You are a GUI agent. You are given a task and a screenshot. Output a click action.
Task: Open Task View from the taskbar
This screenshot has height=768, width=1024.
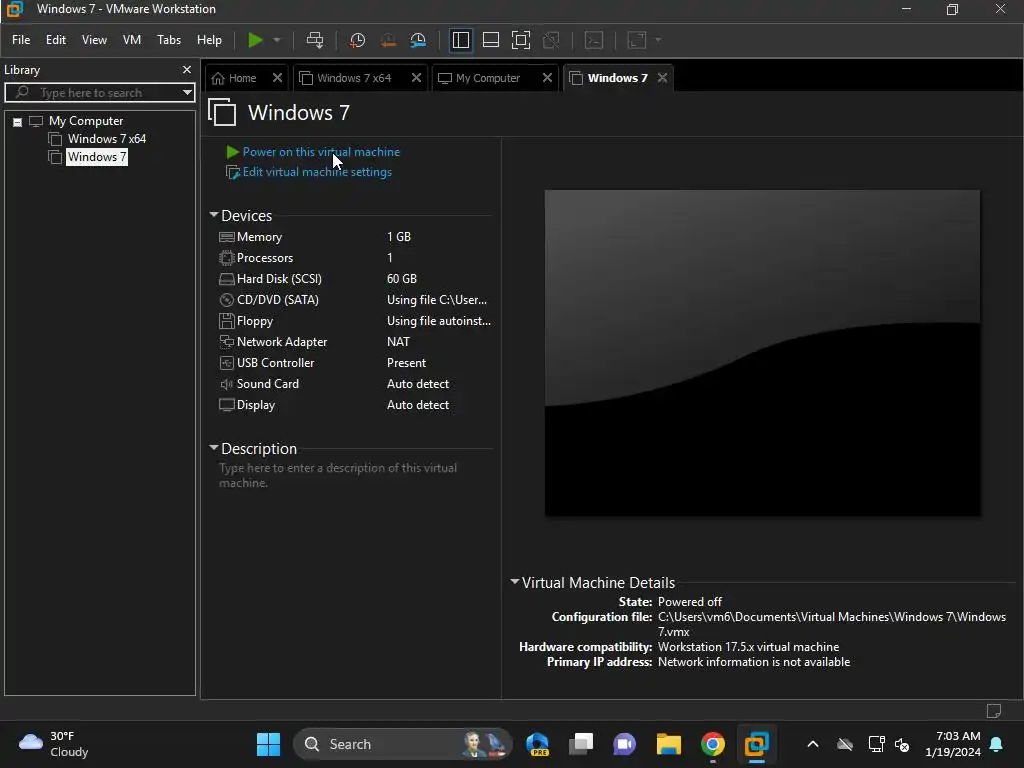point(581,744)
